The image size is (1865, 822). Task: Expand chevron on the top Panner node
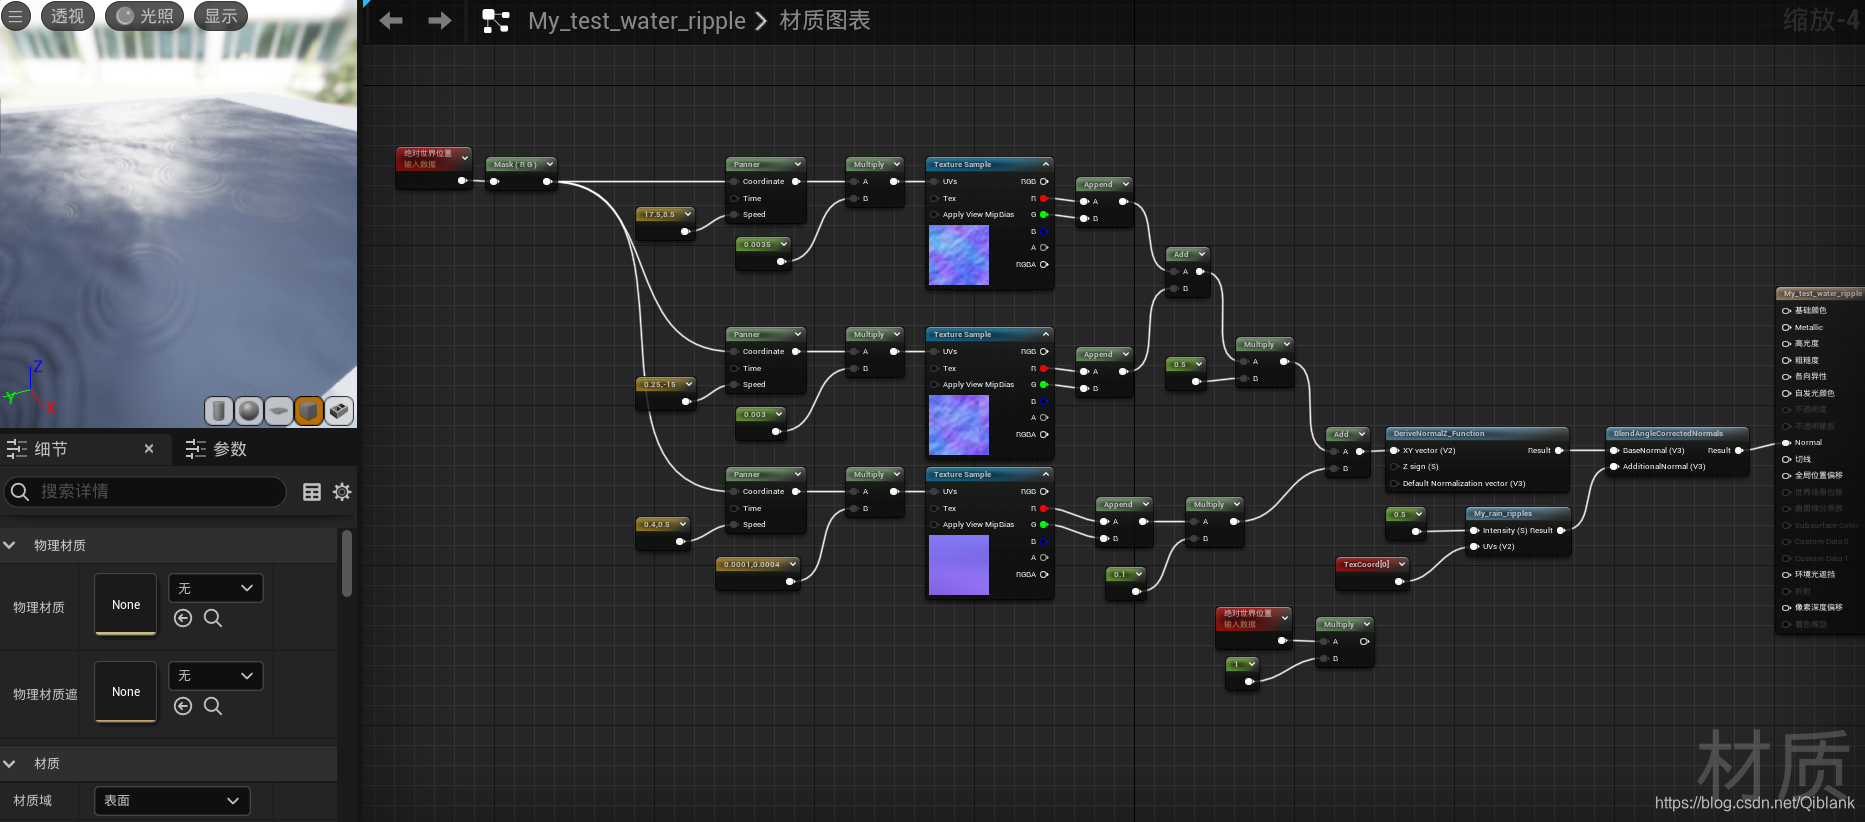coord(797,164)
